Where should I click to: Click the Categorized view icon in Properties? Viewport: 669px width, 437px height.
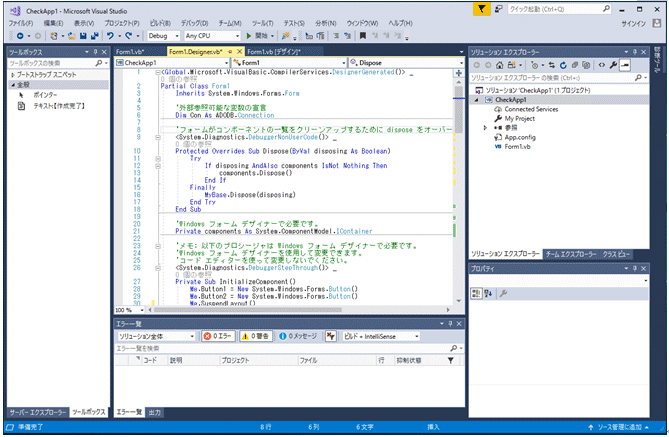[476, 293]
